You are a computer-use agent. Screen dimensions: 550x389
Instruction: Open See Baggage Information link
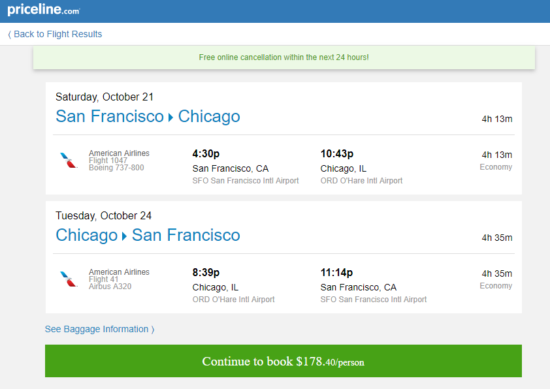coord(100,329)
